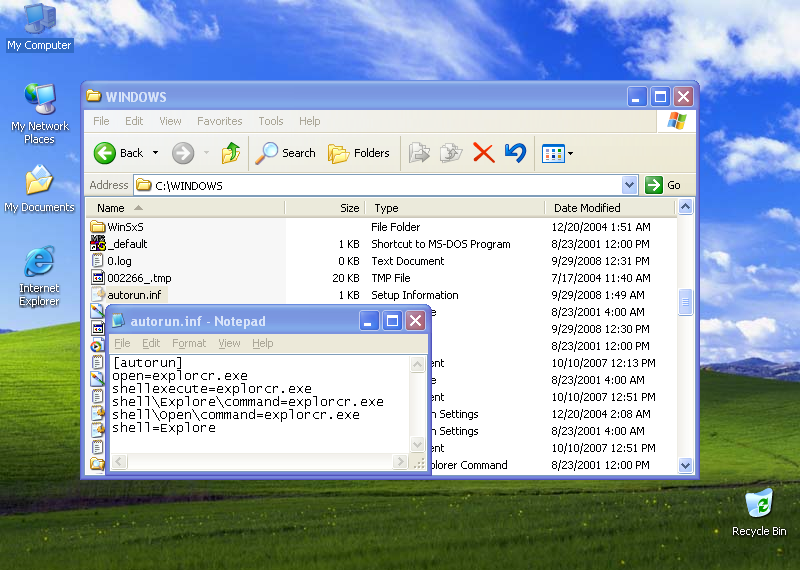Sort by the Date Modified column header
This screenshot has height=570, width=800.
[x=610, y=208]
